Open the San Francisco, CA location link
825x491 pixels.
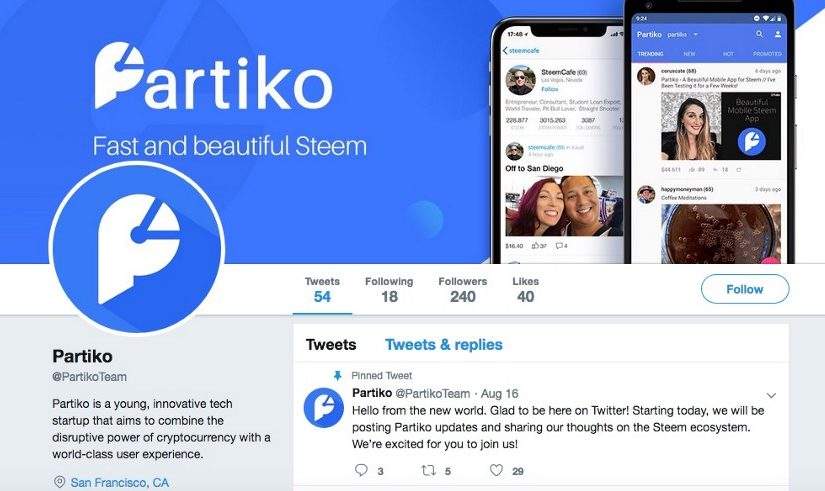coord(120,483)
